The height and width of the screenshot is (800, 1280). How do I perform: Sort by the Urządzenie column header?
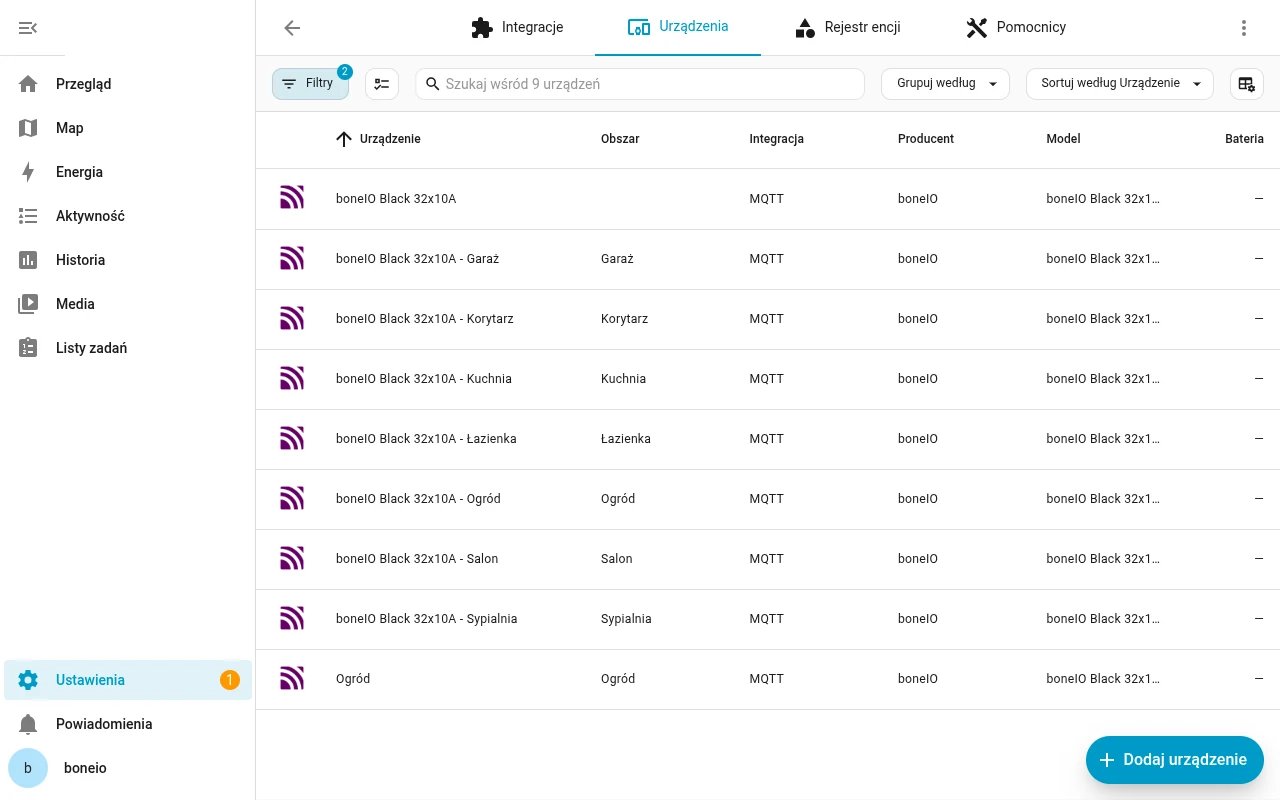click(x=390, y=139)
